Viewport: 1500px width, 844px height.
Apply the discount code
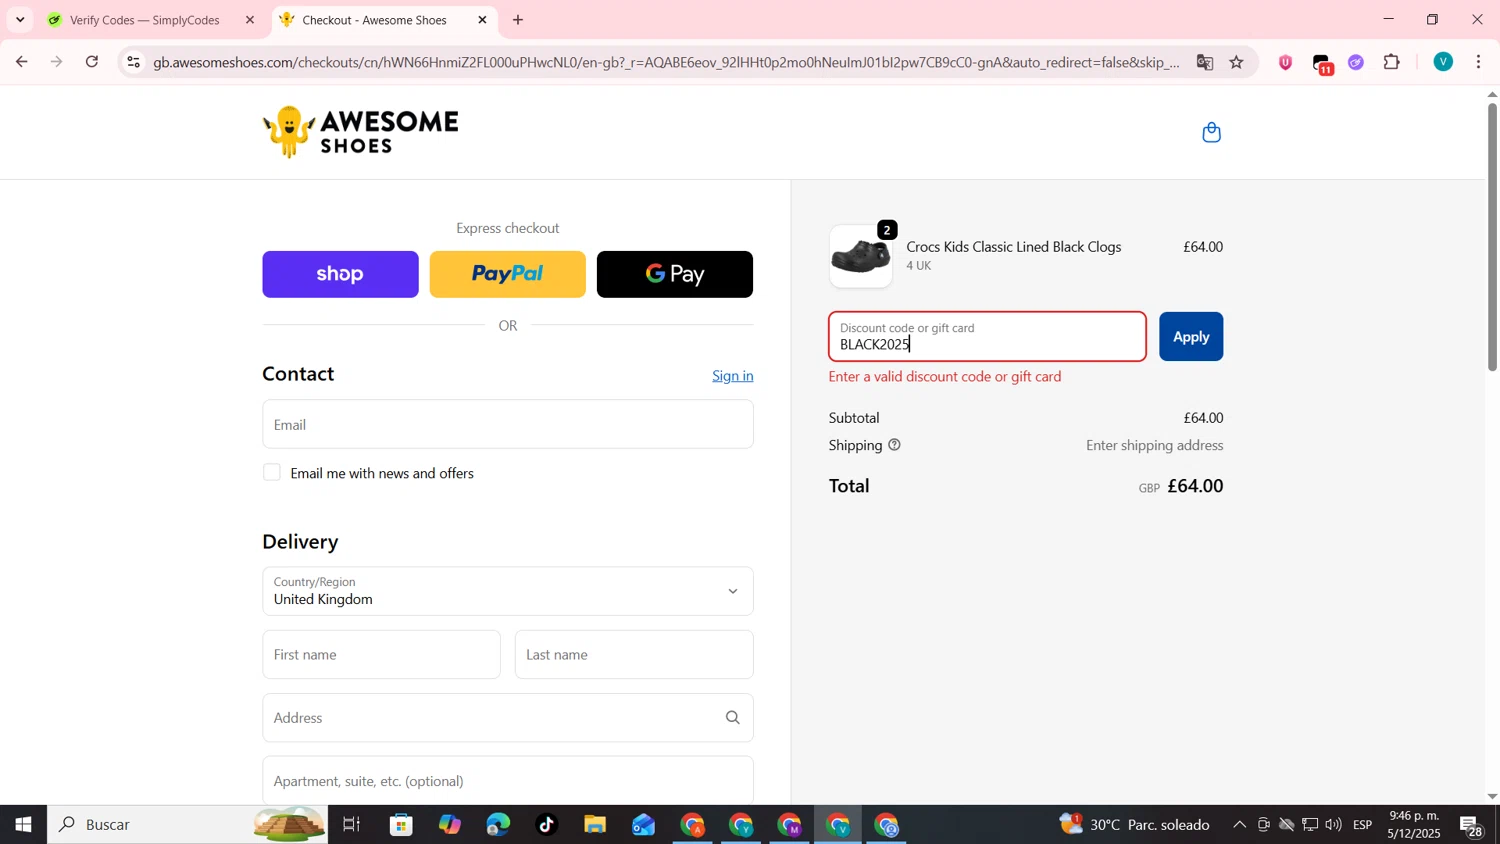[x=1191, y=337]
